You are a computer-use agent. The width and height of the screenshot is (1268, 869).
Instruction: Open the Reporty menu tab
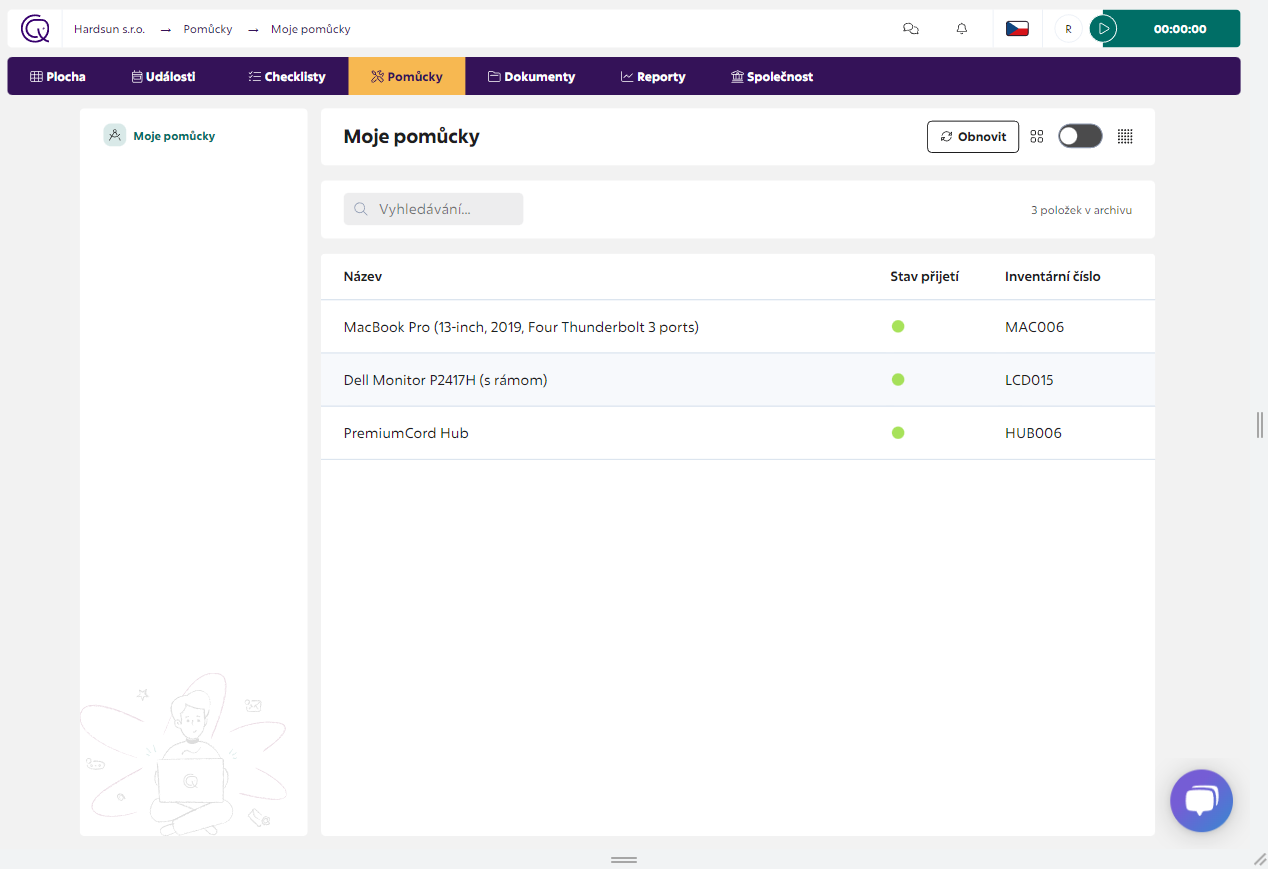point(653,76)
